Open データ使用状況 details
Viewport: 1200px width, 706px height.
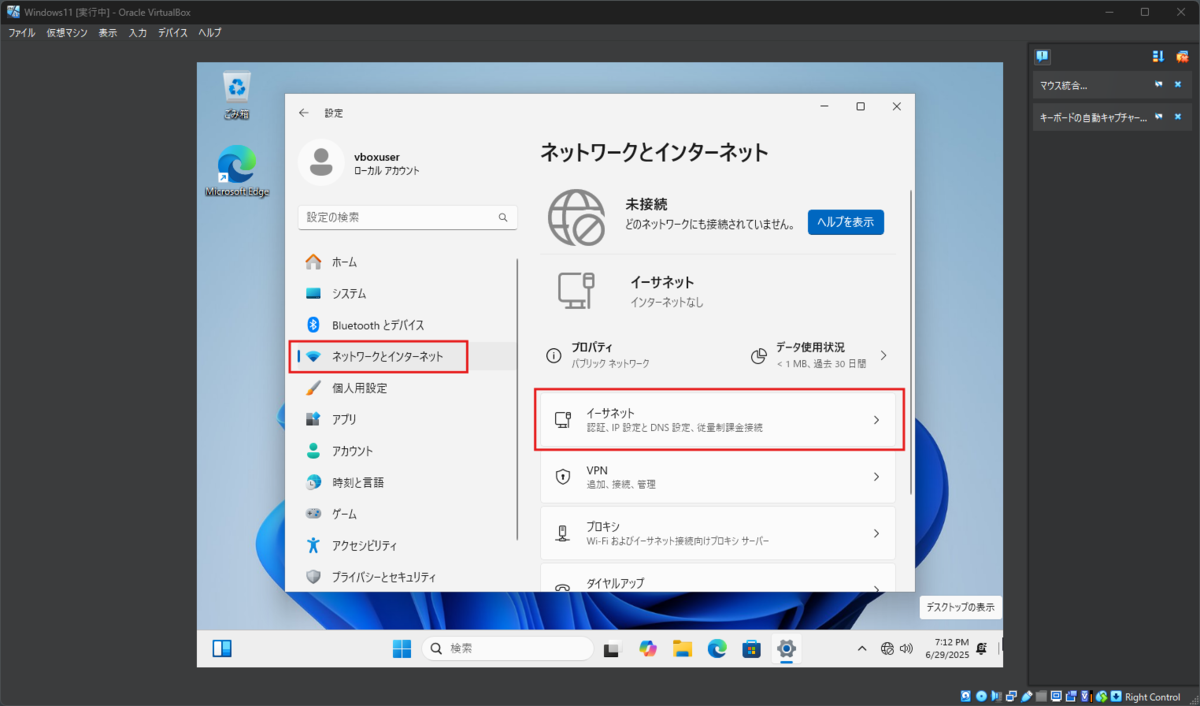click(x=818, y=355)
